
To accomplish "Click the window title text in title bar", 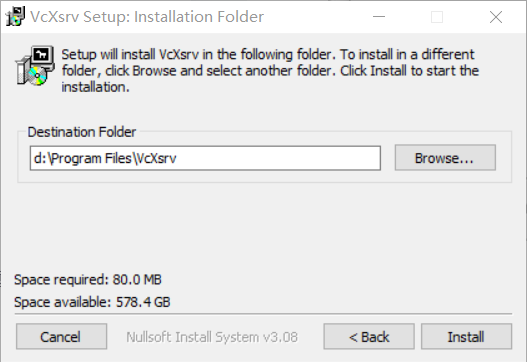I will coord(147,16).
